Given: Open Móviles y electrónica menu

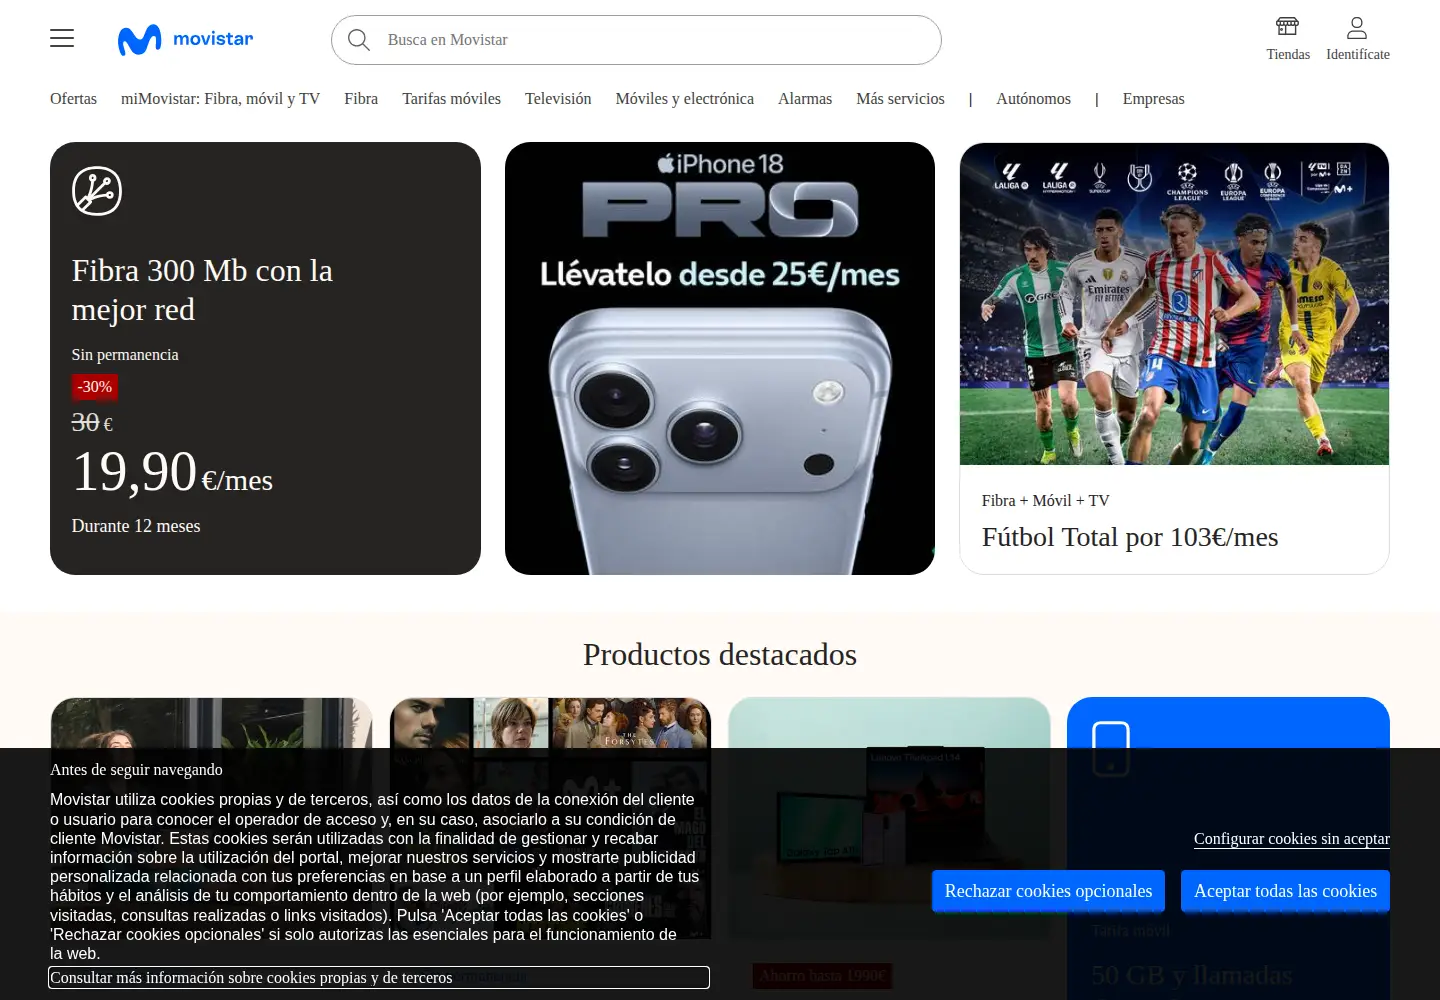Looking at the screenshot, I should pyautogui.click(x=685, y=99).
